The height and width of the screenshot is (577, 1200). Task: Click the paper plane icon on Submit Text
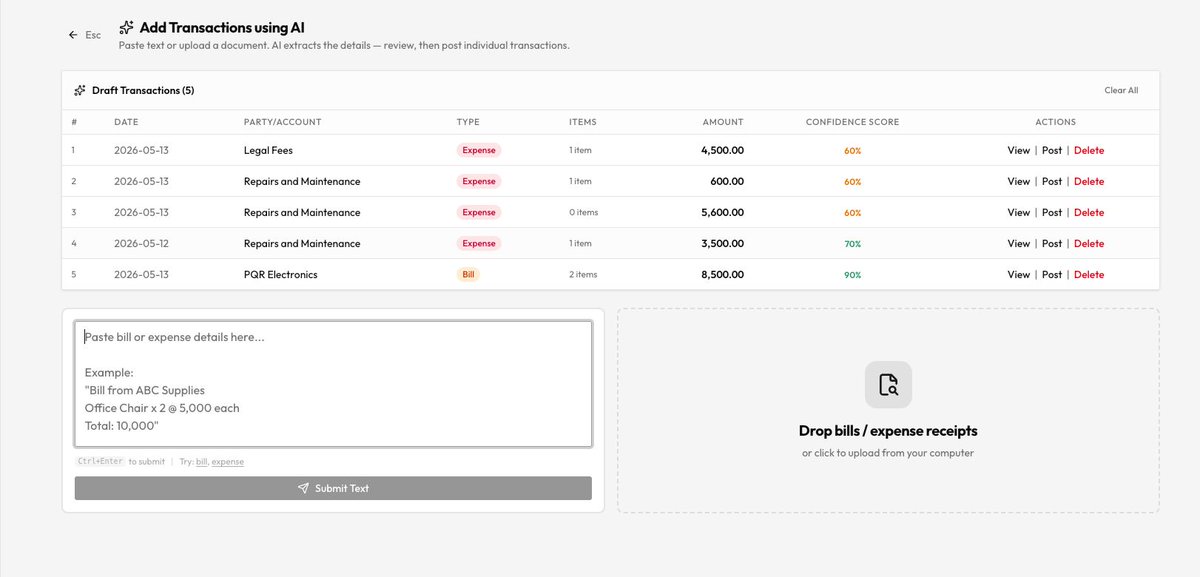[303, 488]
